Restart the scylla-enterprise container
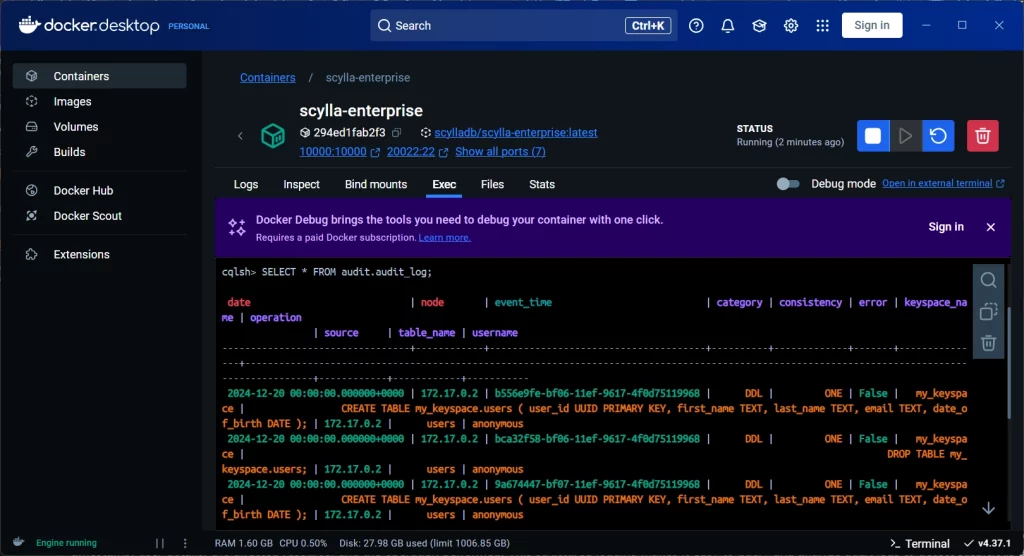The height and width of the screenshot is (556, 1024). (938, 136)
